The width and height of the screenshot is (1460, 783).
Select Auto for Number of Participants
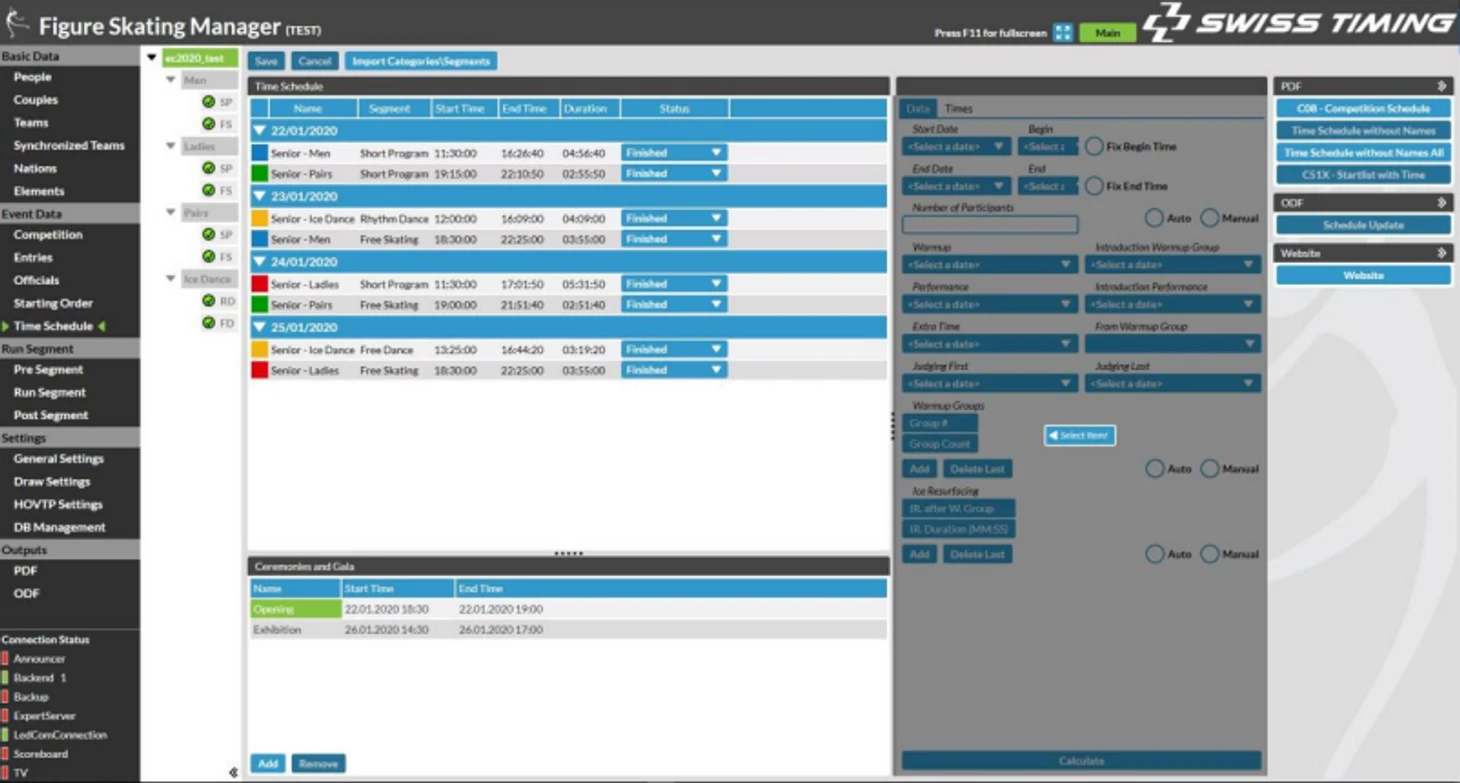pos(1154,218)
